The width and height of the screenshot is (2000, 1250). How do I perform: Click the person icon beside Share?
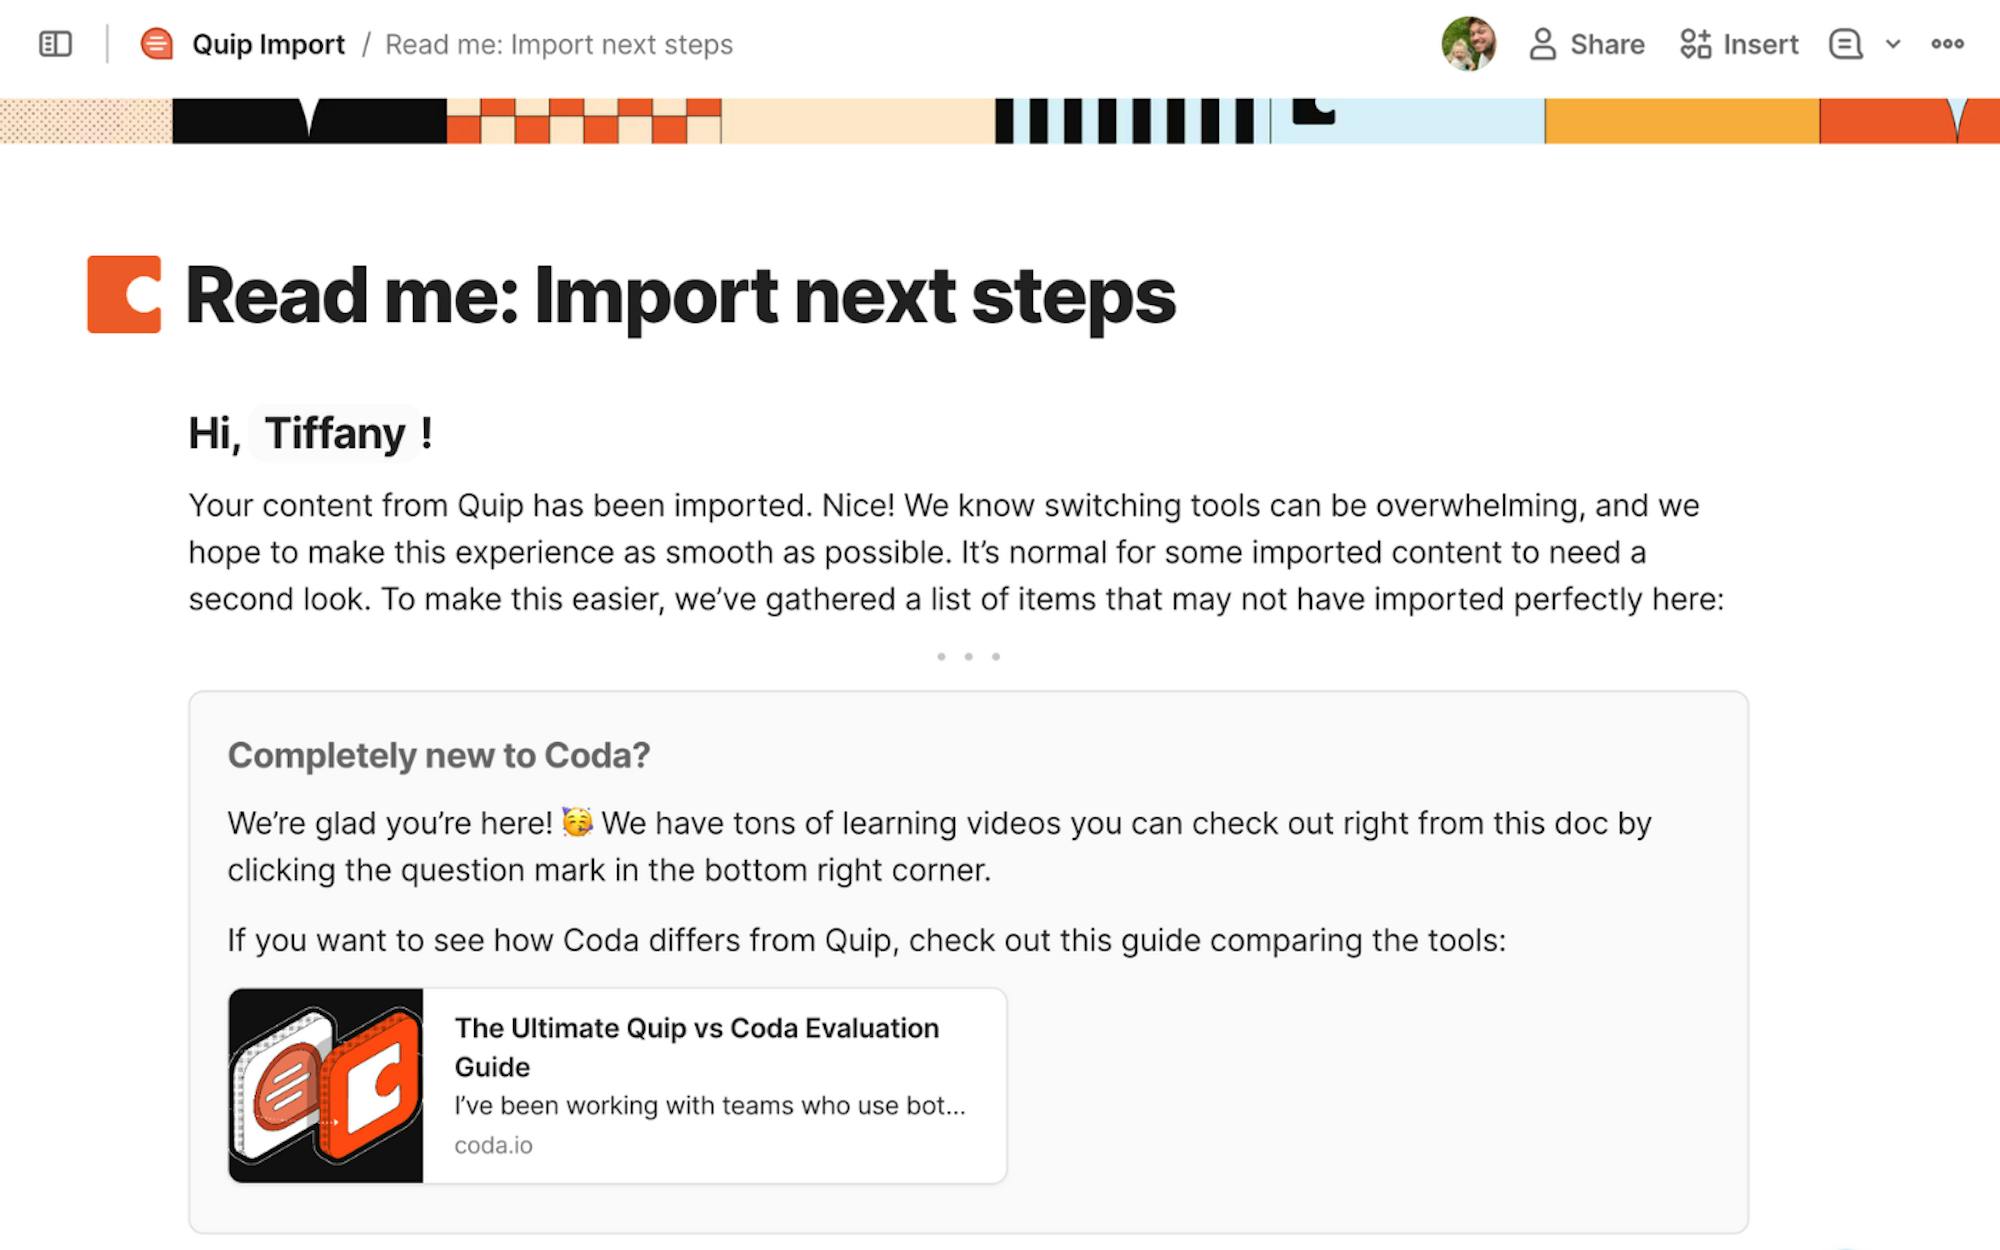1542,44
